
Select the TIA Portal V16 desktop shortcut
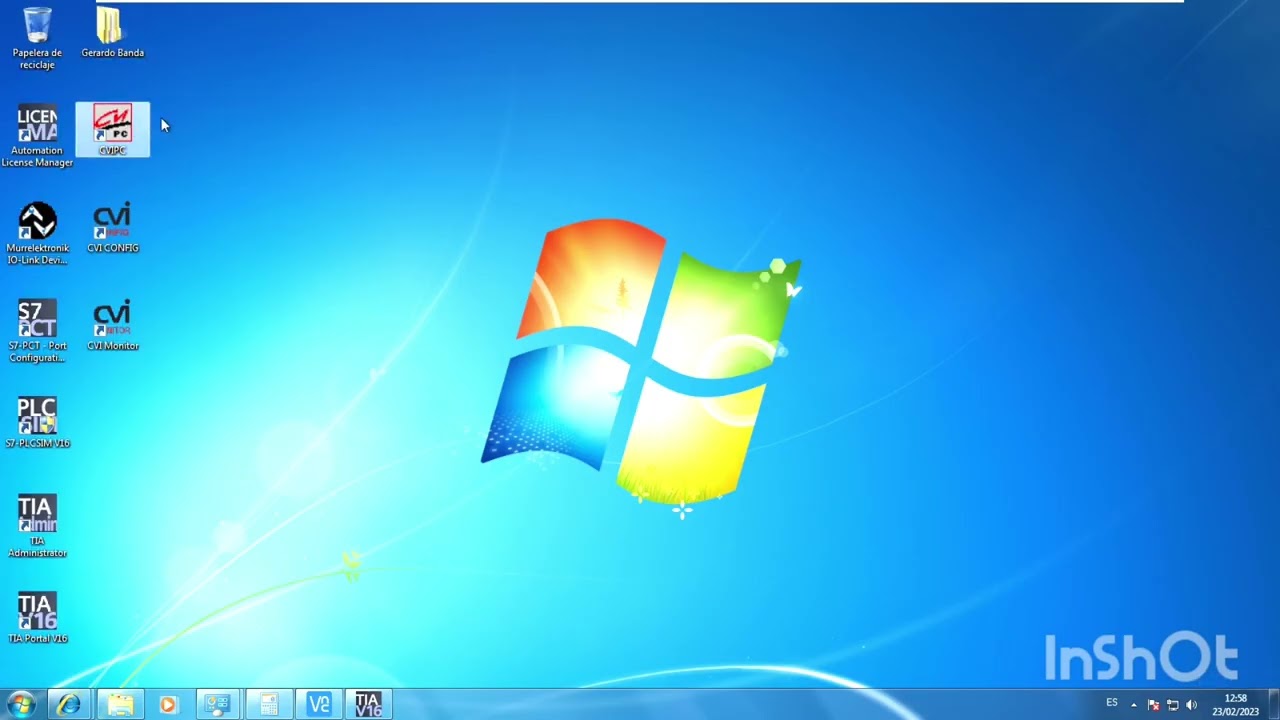coord(37,618)
